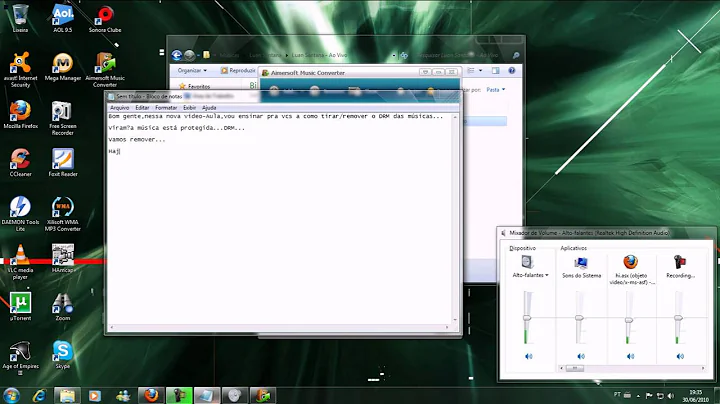Mute the Alto-falantes device

pos(529,356)
